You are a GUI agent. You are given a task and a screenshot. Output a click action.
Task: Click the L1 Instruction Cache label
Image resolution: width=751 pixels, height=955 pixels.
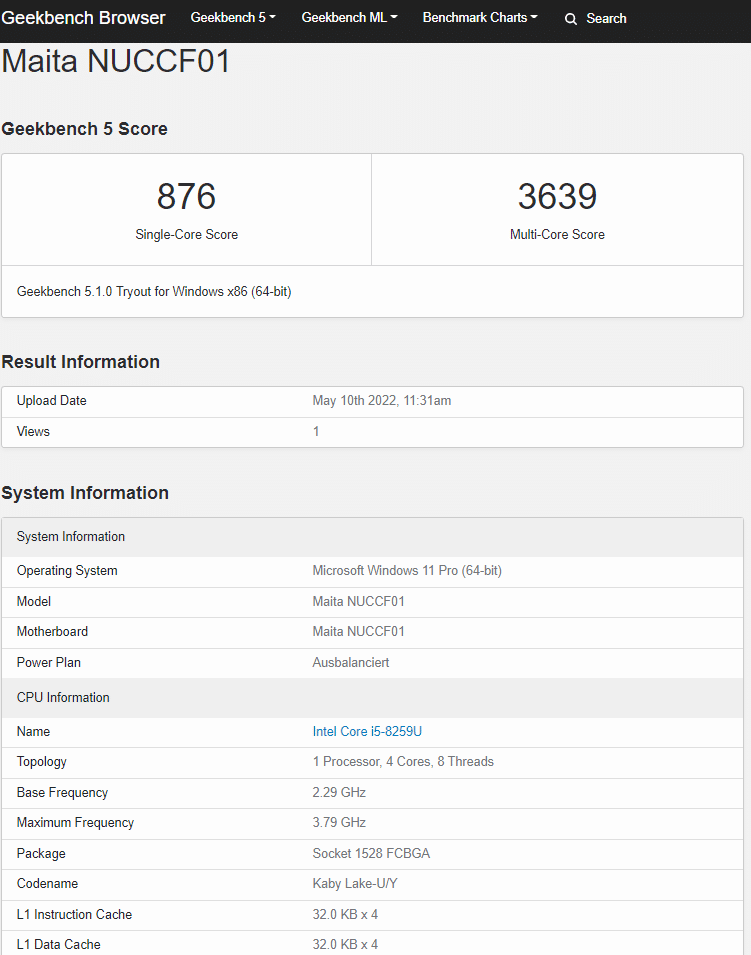click(x=74, y=915)
